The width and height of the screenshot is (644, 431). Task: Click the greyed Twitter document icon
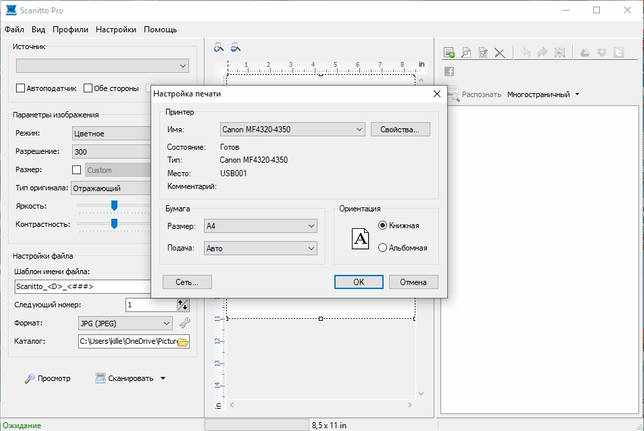pos(619,52)
